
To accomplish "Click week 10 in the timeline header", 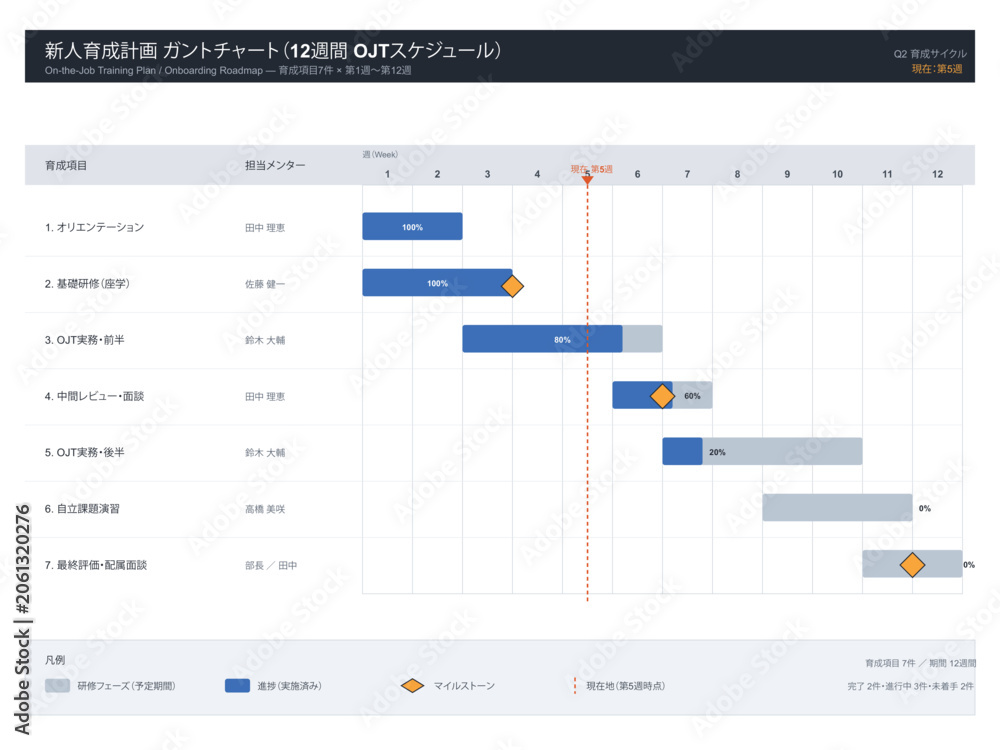I will click(x=837, y=174).
